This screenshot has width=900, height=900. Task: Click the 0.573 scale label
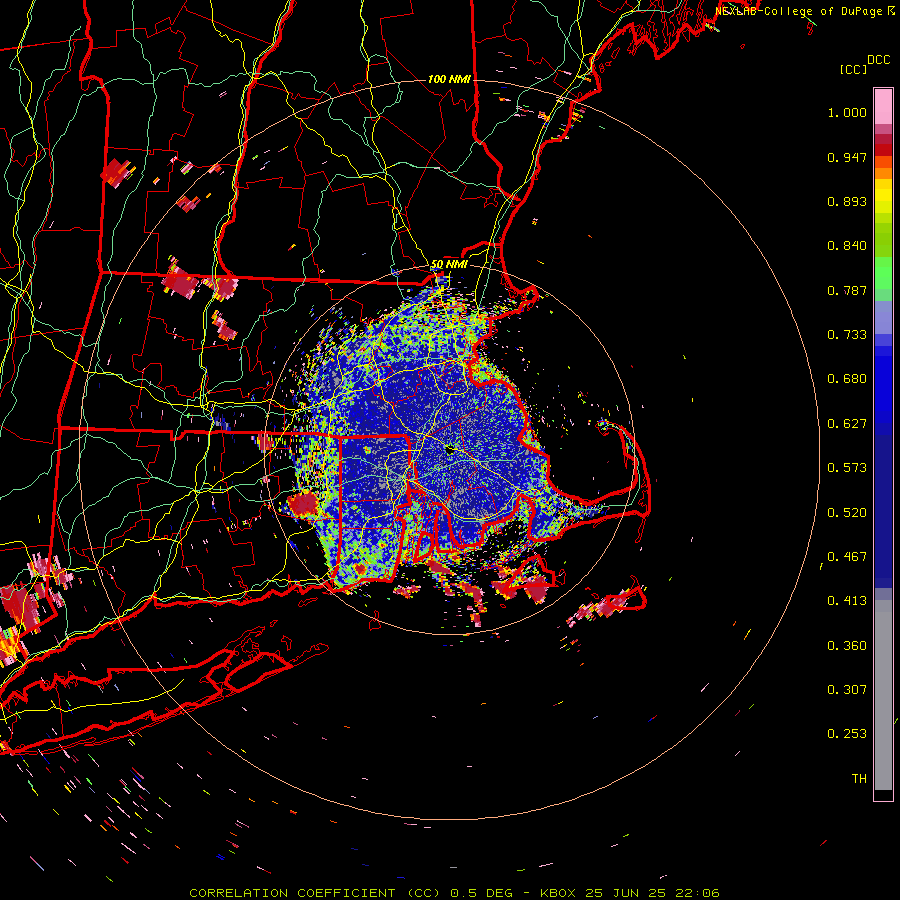(x=847, y=468)
